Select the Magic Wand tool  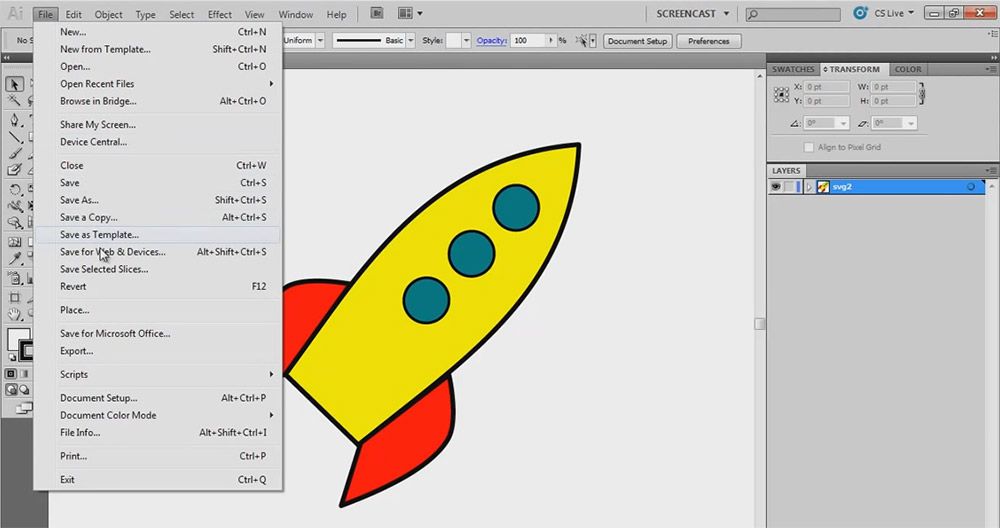15,101
